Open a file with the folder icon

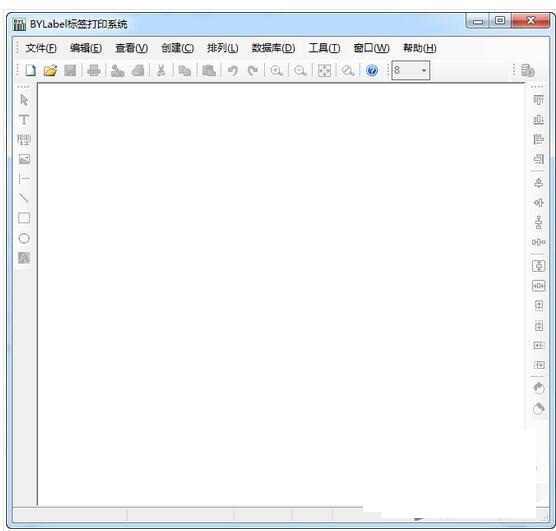pos(50,70)
